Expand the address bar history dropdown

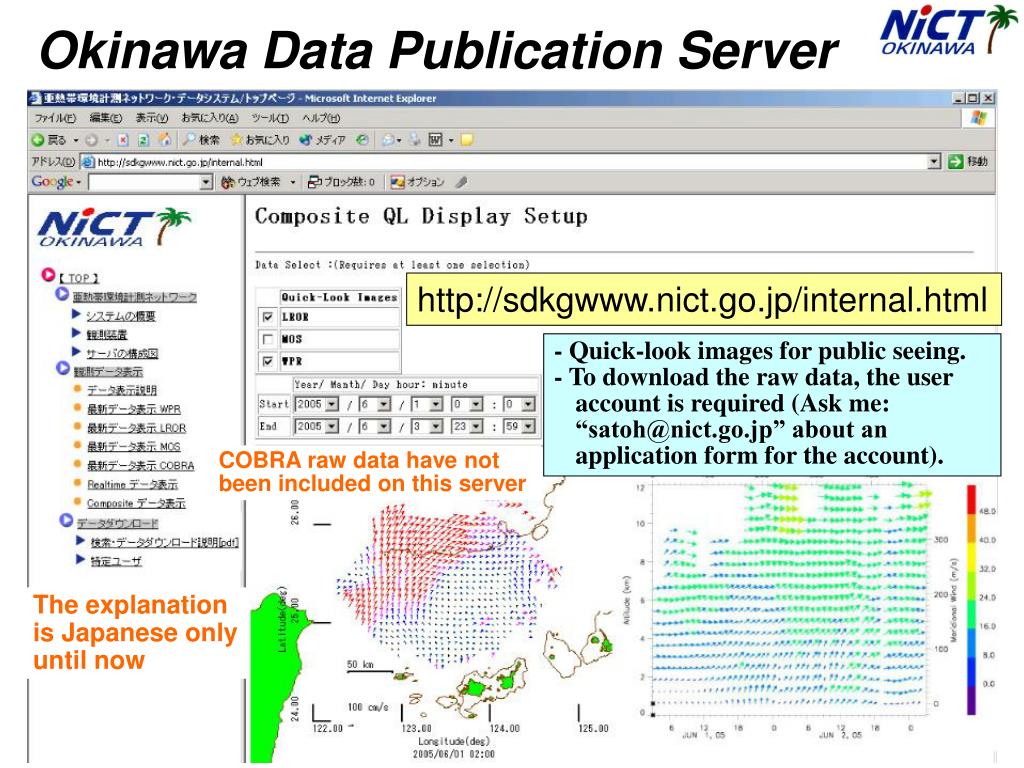tap(935, 161)
